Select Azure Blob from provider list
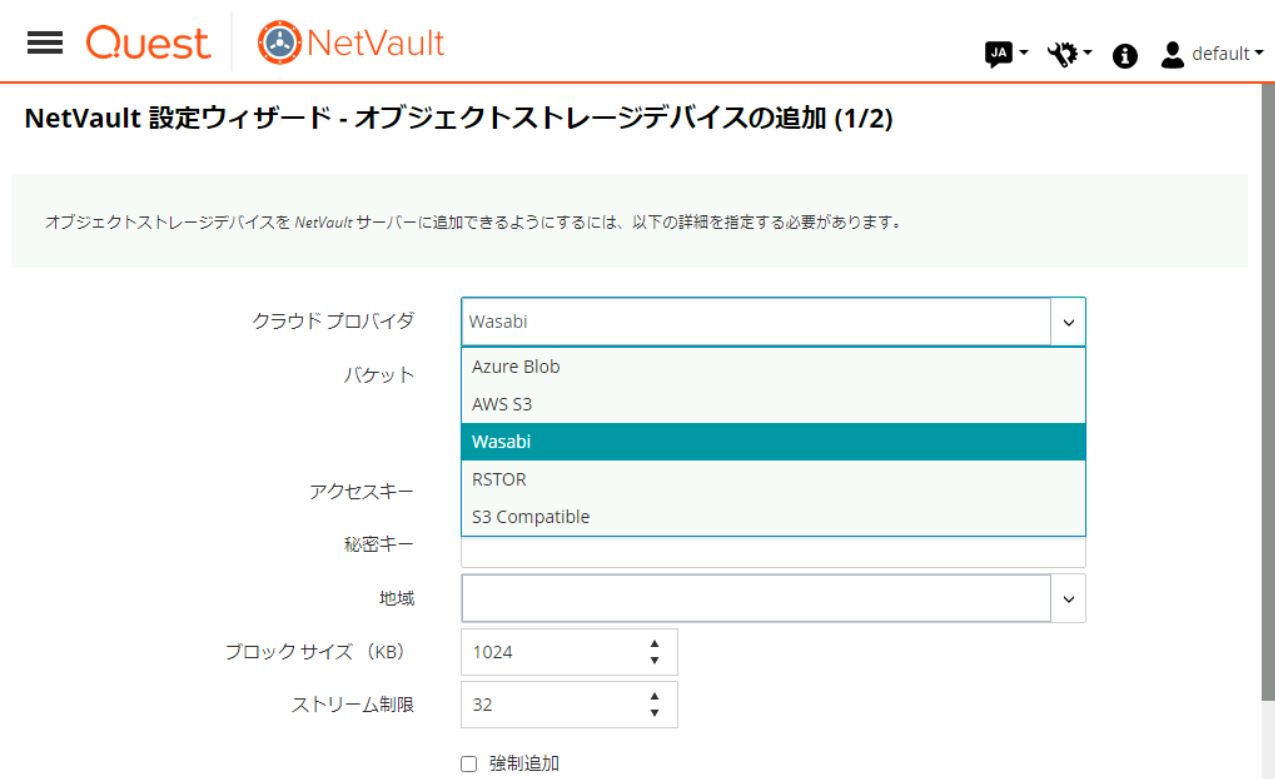The width and height of the screenshot is (1275, 779). pos(516,366)
